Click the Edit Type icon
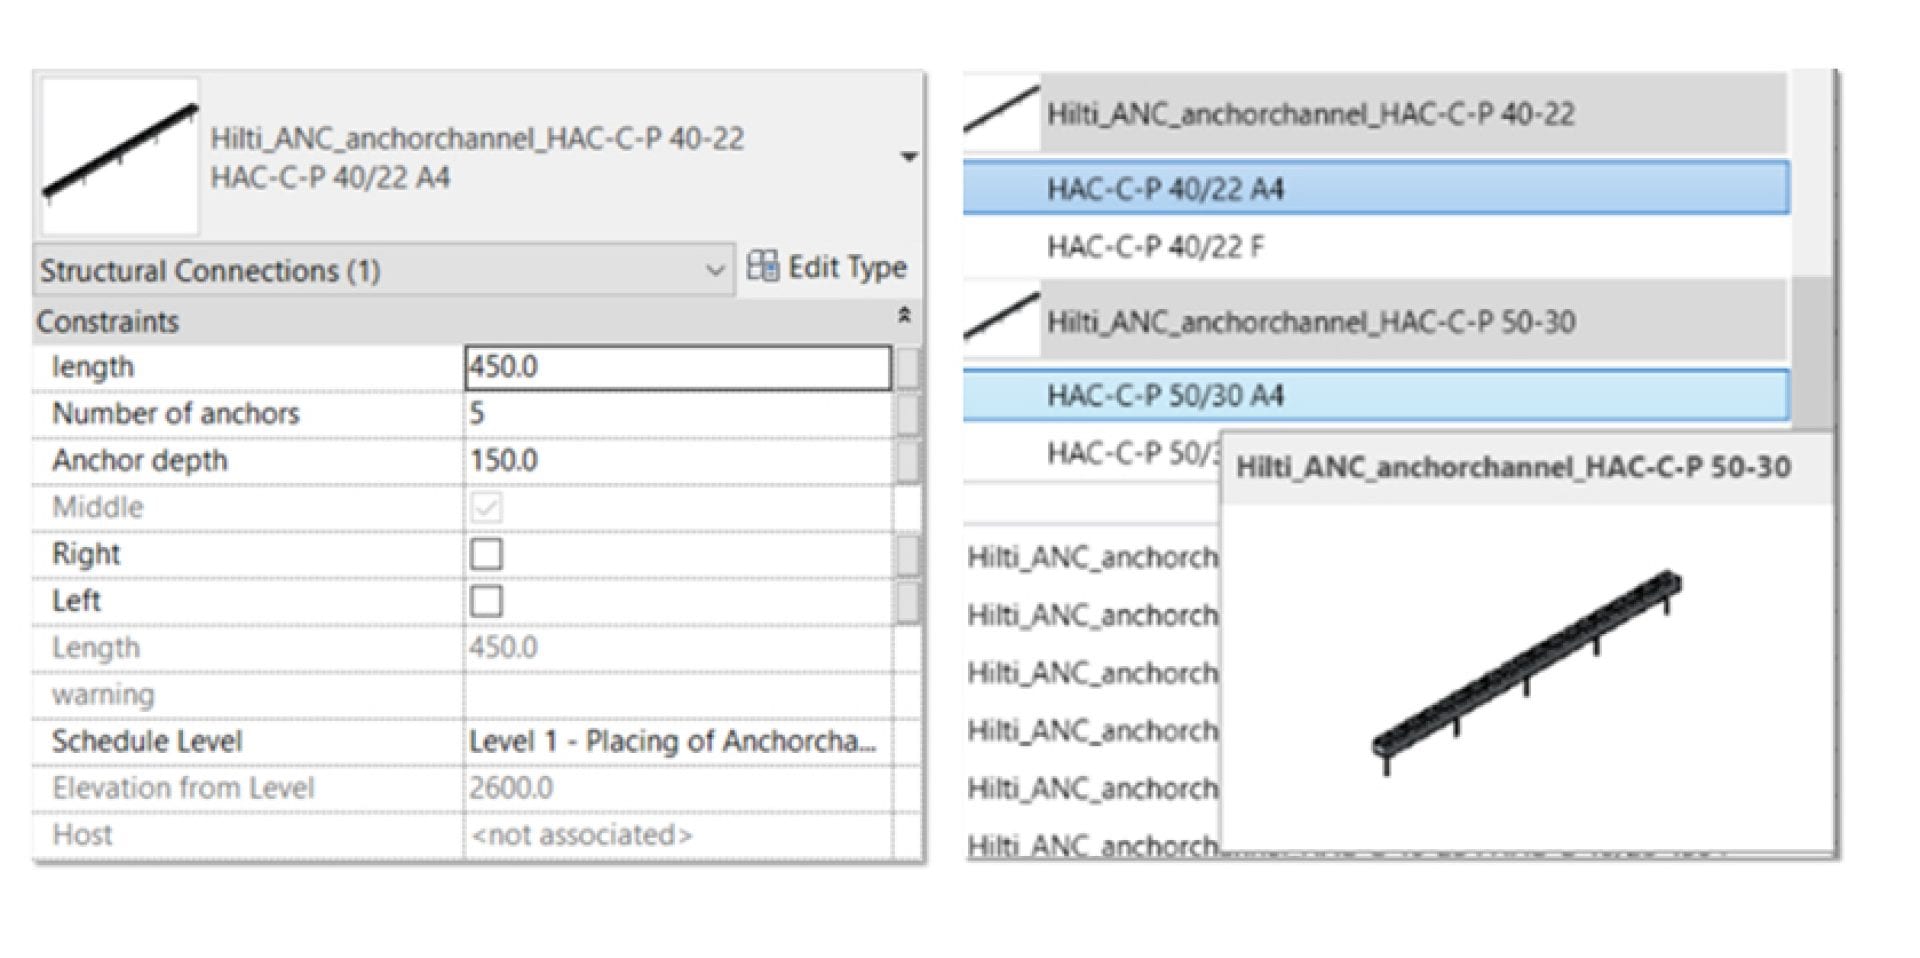This screenshot has width=1920, height=958. click(763, 267)
